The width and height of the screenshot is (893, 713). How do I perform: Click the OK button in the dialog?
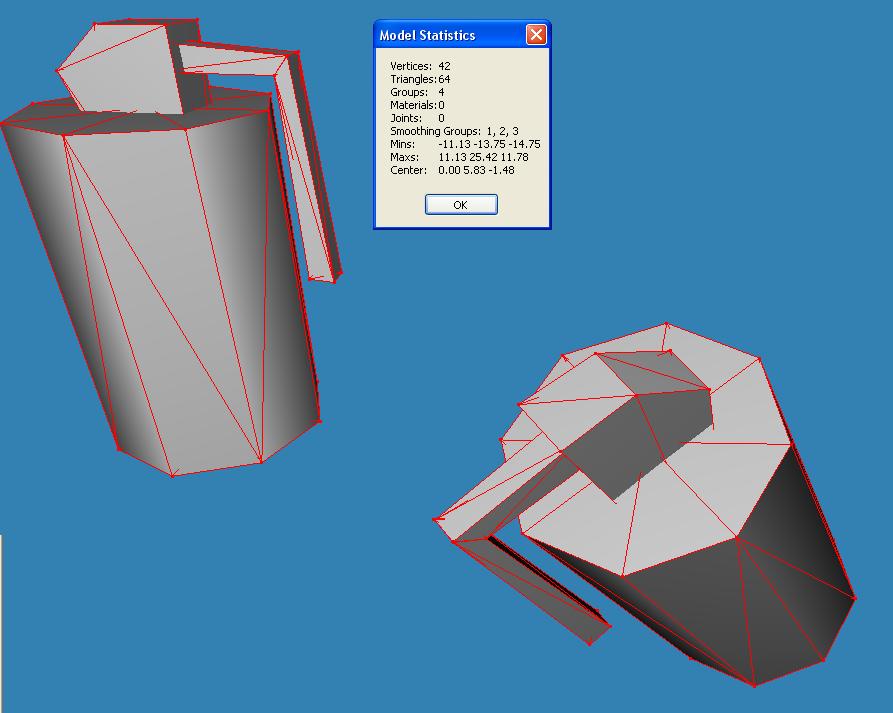[461, 205]
